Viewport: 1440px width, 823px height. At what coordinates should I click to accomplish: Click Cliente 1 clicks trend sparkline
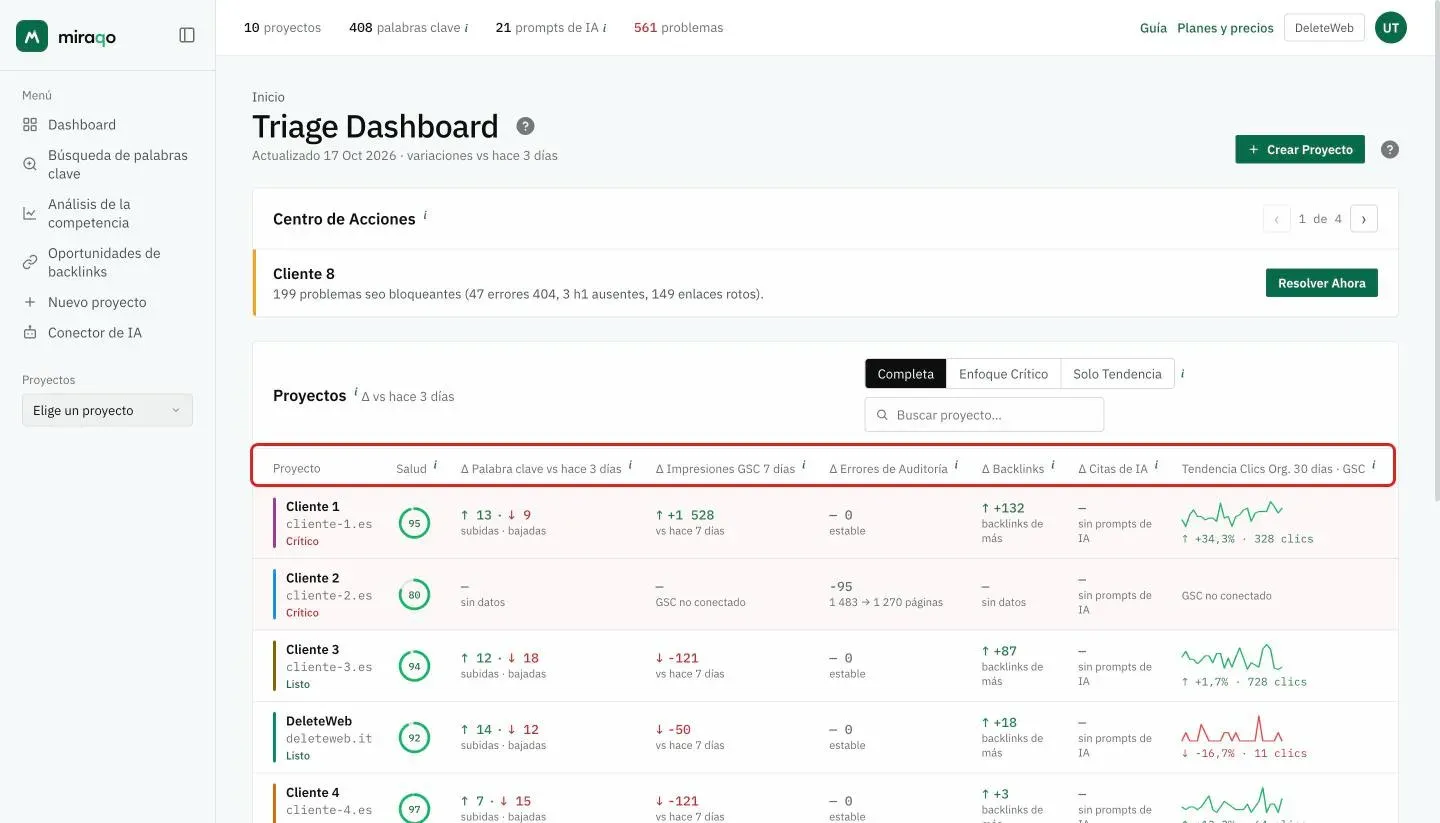point(1232,515)
